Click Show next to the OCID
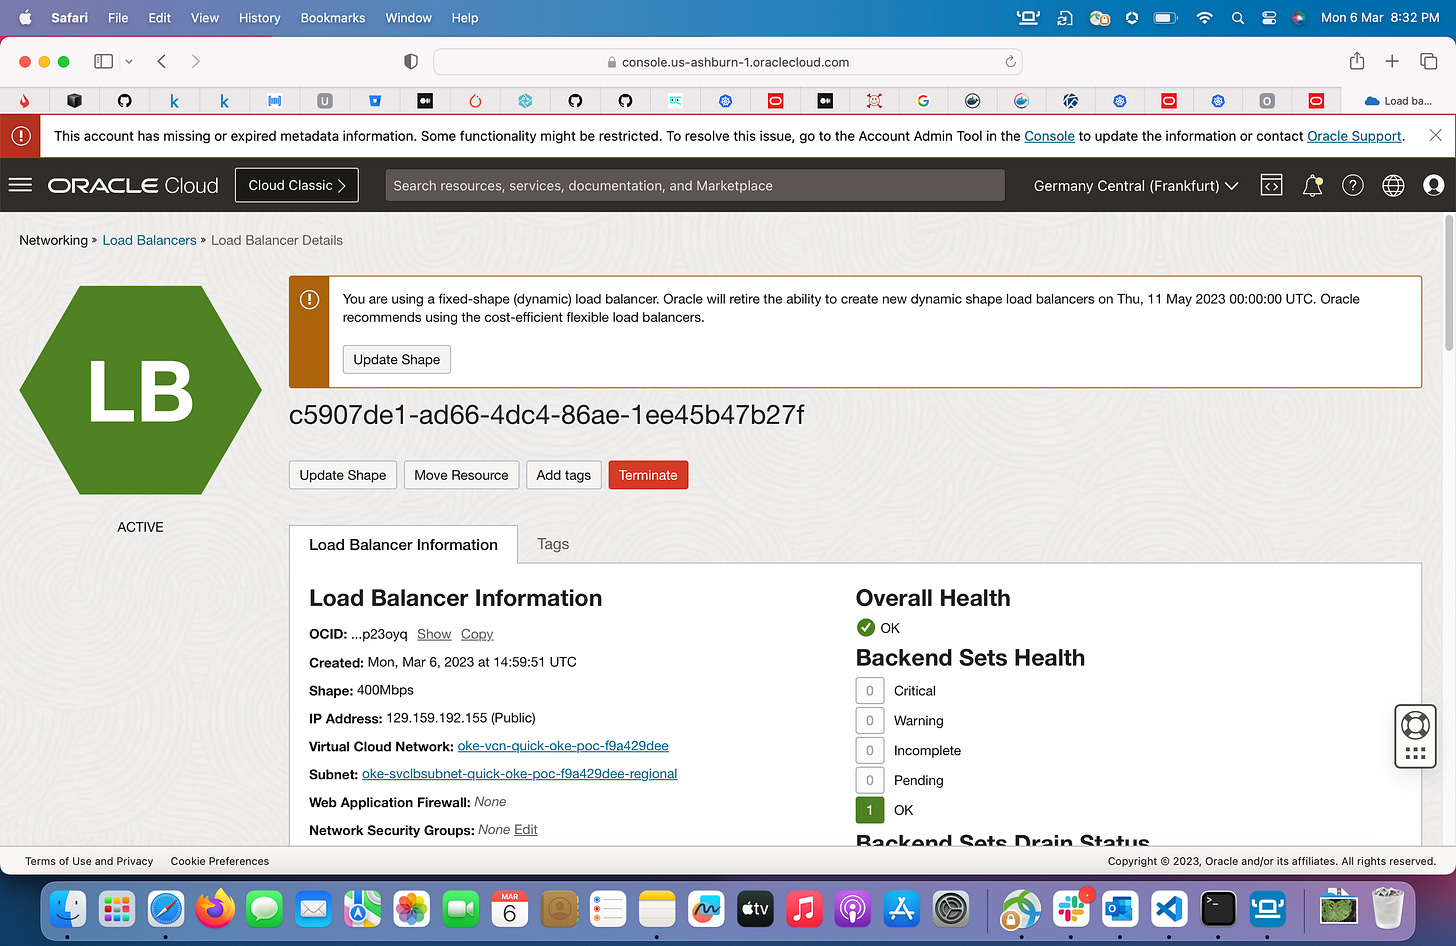 click(x=434, y=634)
